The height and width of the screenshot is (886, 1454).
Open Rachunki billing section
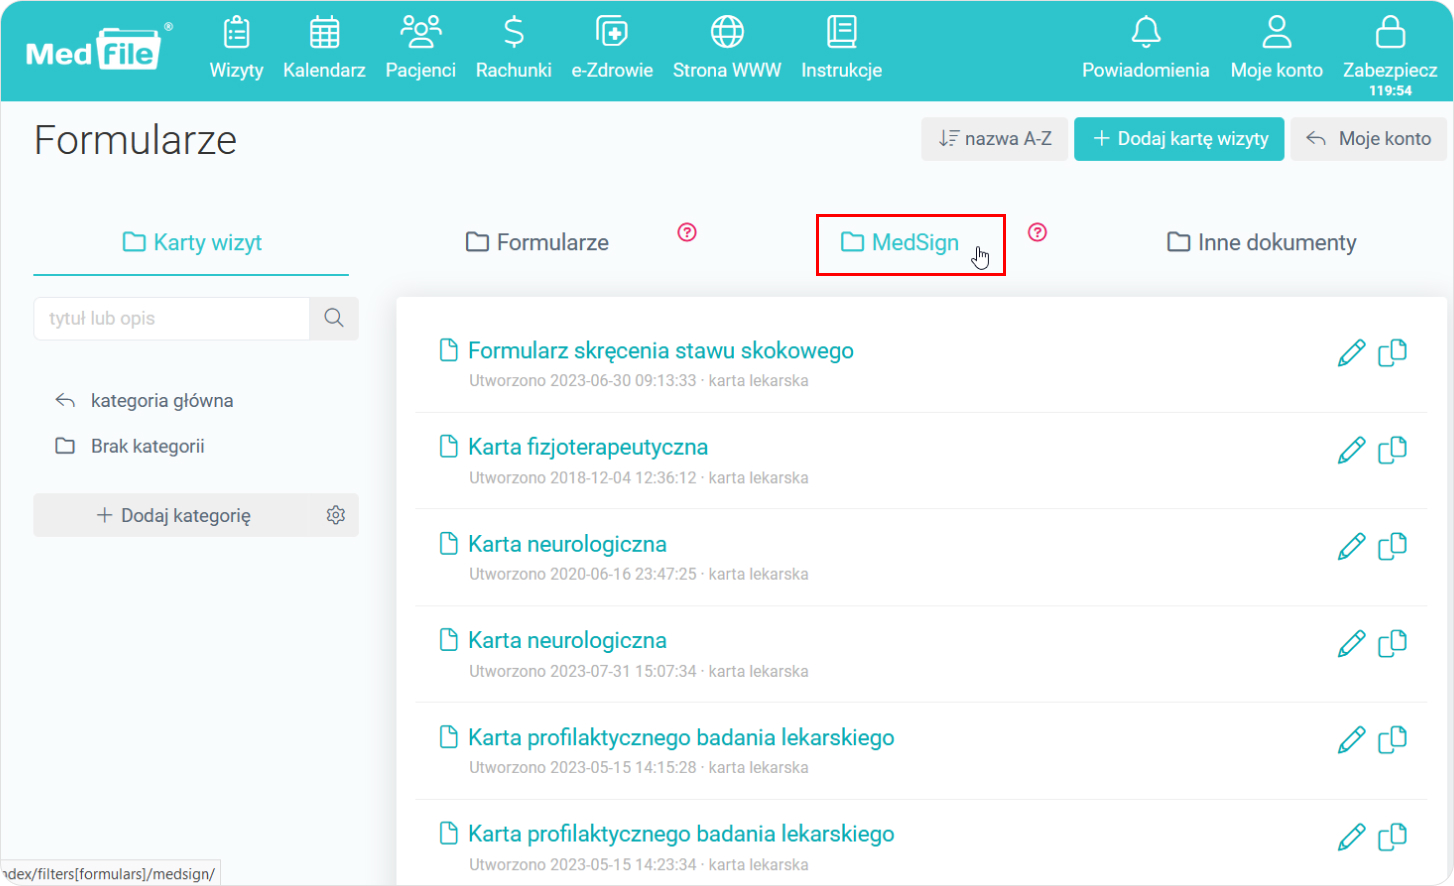513,48
